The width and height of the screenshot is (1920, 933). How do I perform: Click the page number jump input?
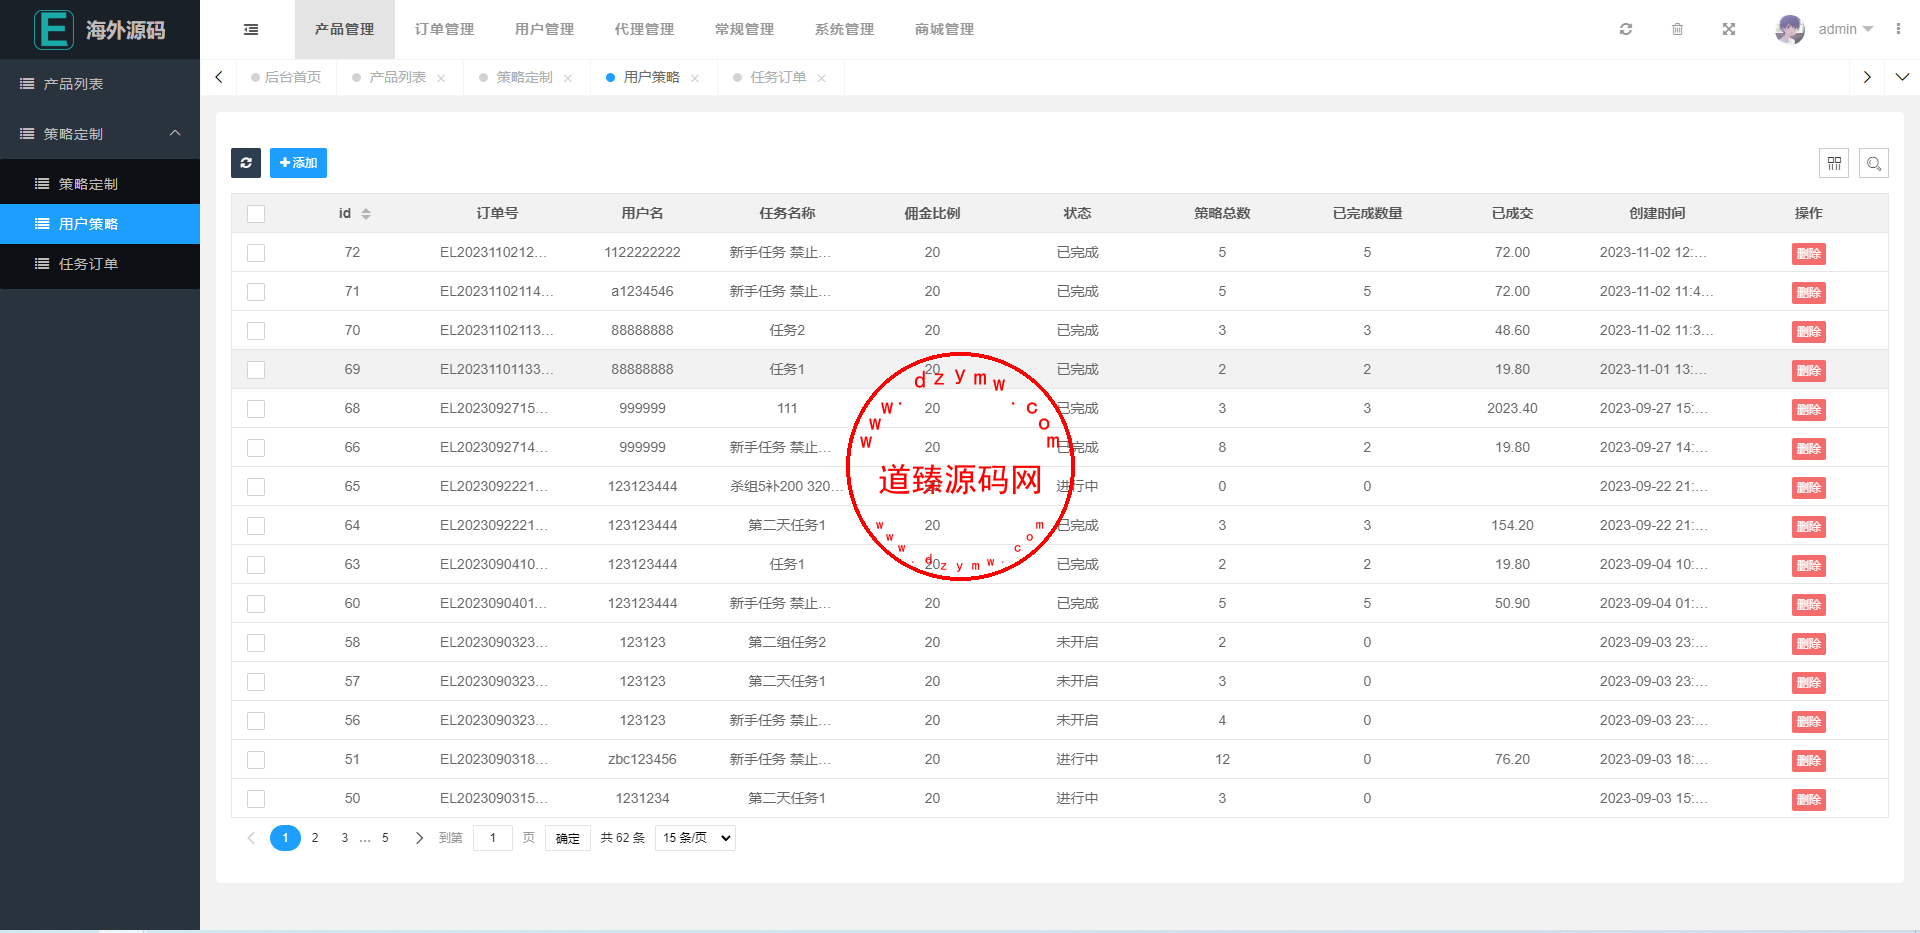point(493,838)
